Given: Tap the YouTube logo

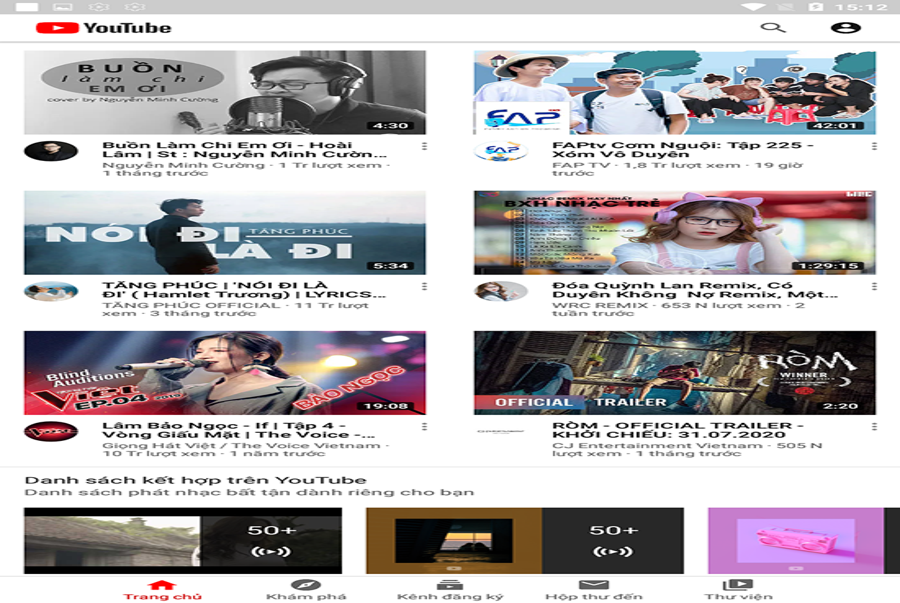Looking at the screenshot, I should [103, 28].
